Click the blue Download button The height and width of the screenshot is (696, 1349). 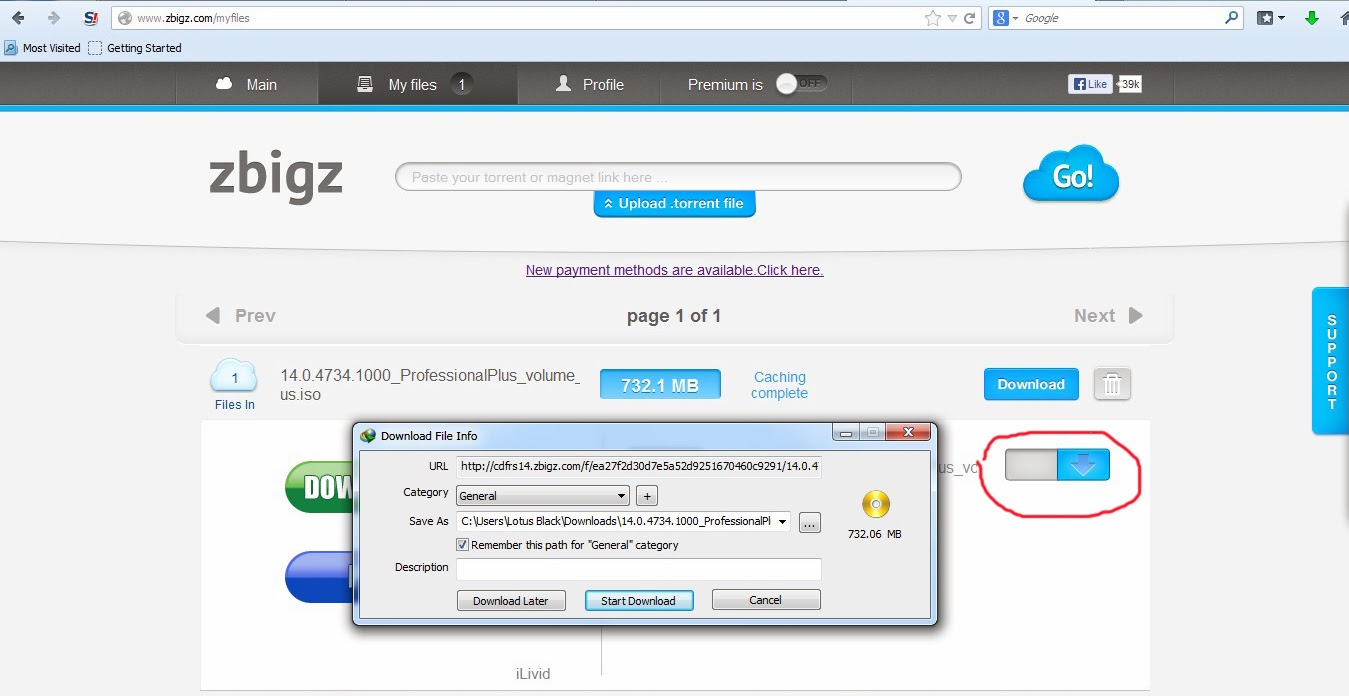click(x=1031, y=384)
